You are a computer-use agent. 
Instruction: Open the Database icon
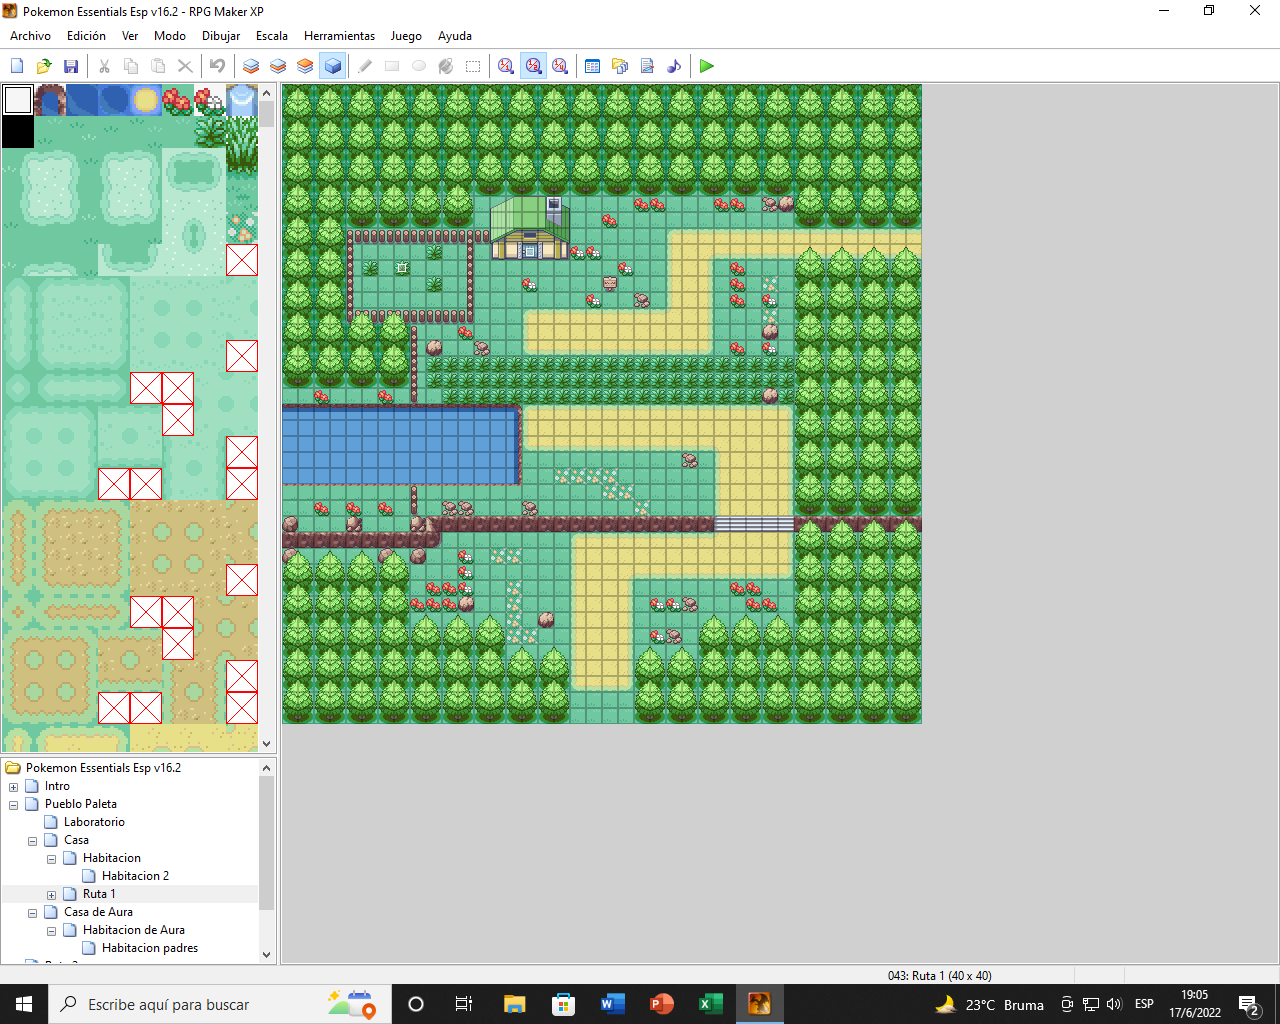pyautogui.click(x=592, y=66)
